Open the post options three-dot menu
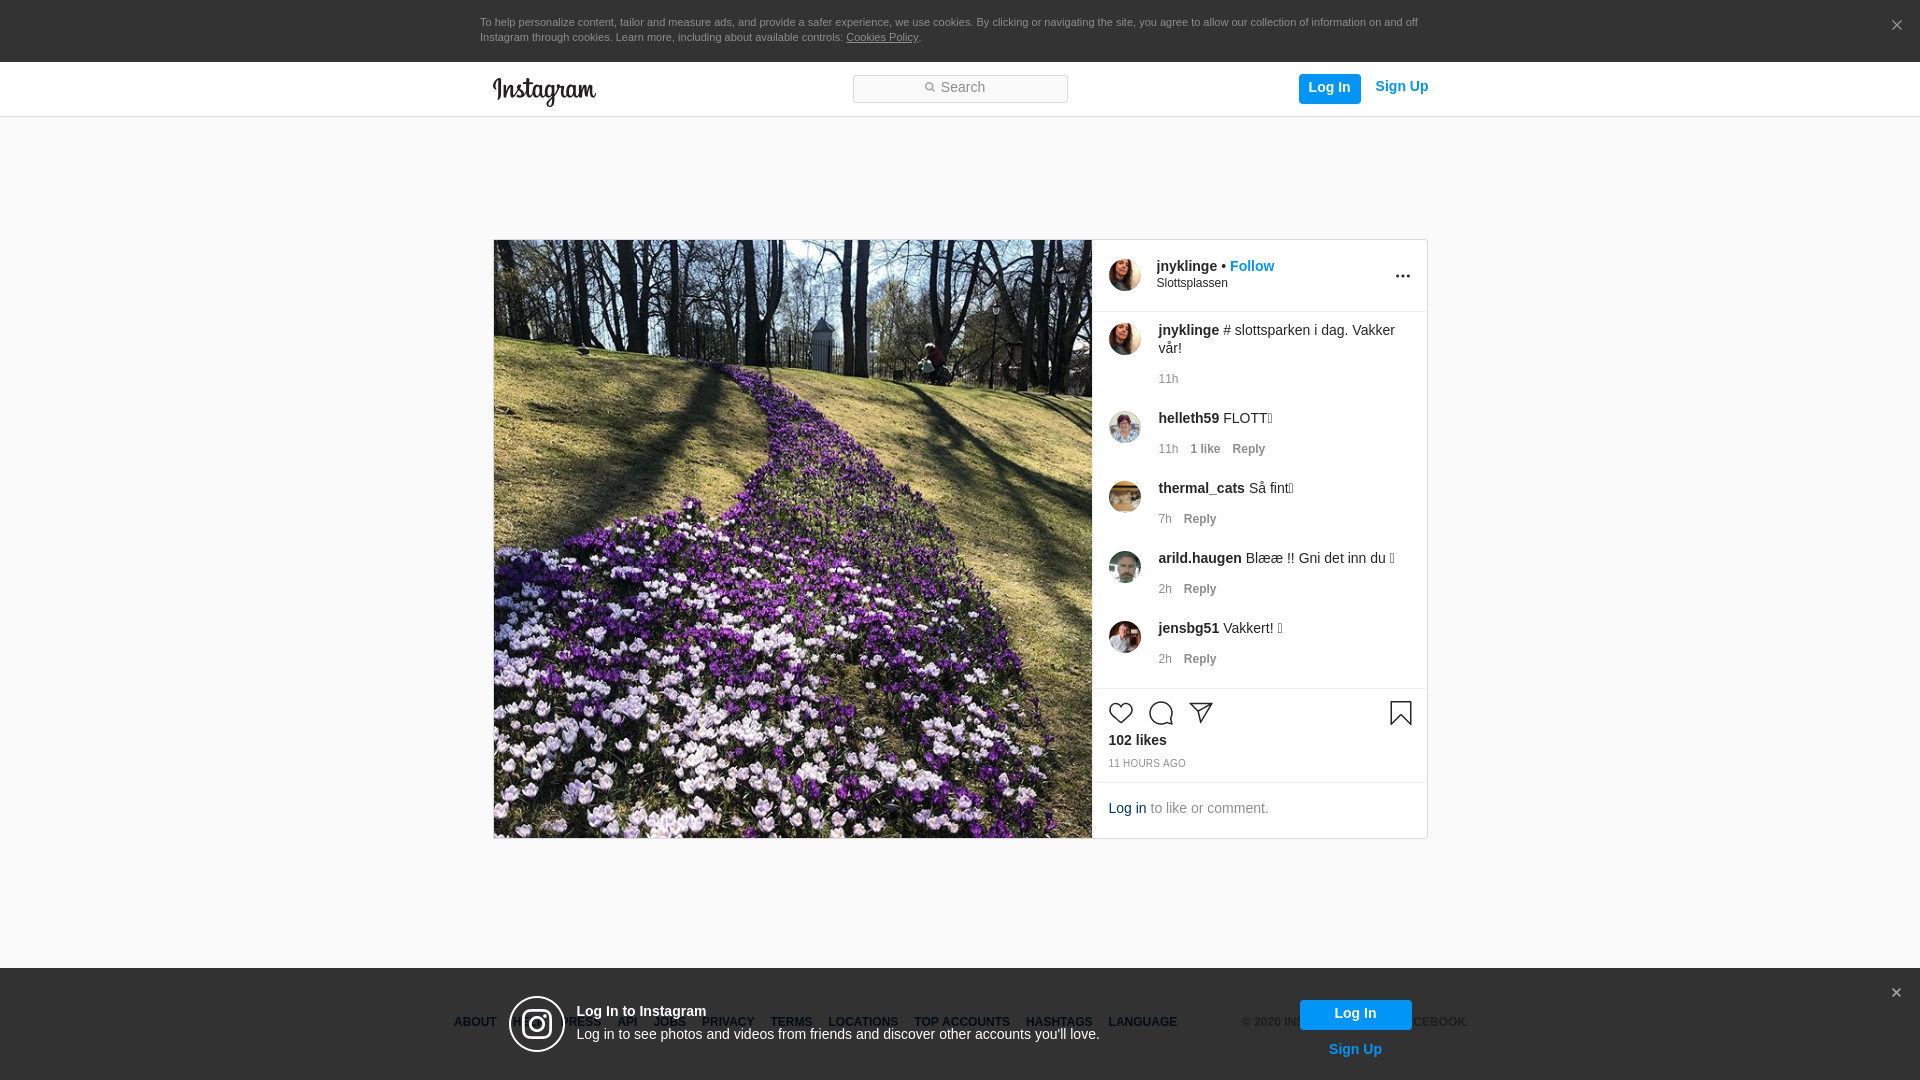1920x1080 pixels. [1402, 276]
